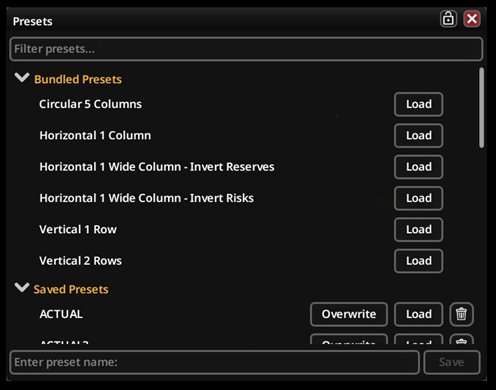The image size is (496, 390).
Task: Load the Circular 5 Columns preset
Action: click(x=419, y=104)
